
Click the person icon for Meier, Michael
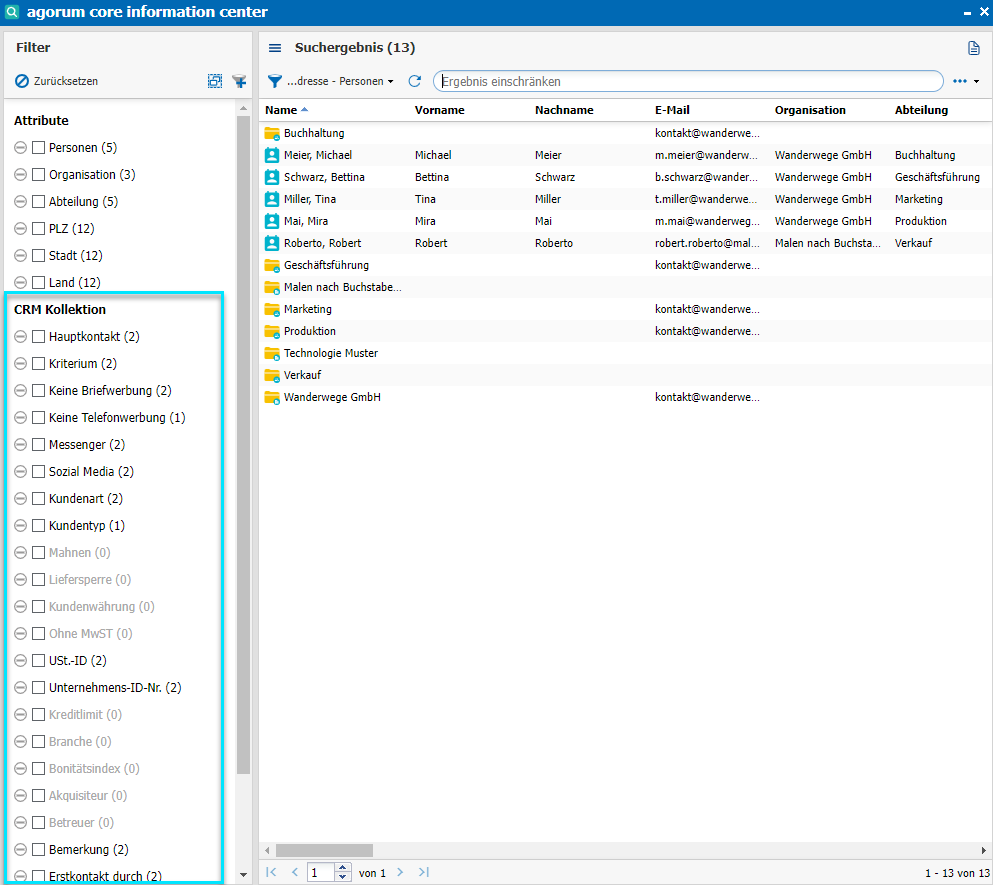coord(272,155)
